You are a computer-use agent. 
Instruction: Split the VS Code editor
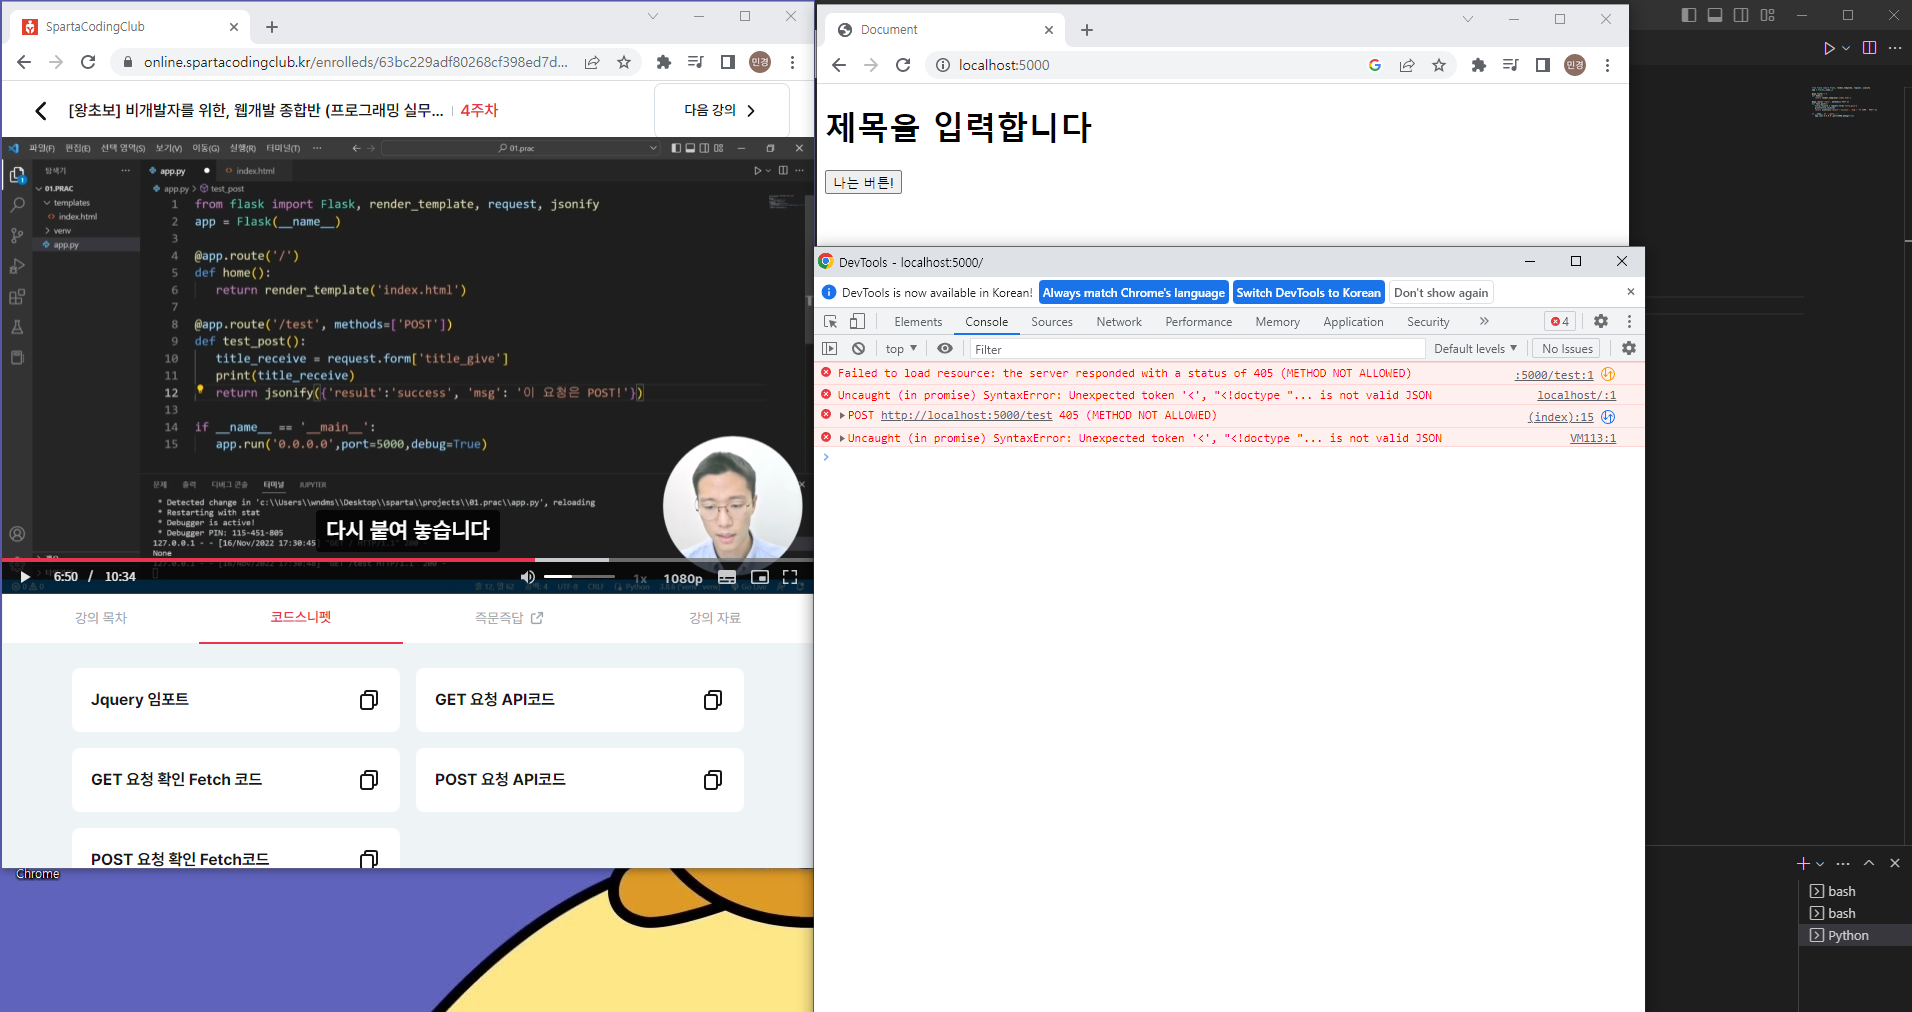click(x=1869, y=48)
